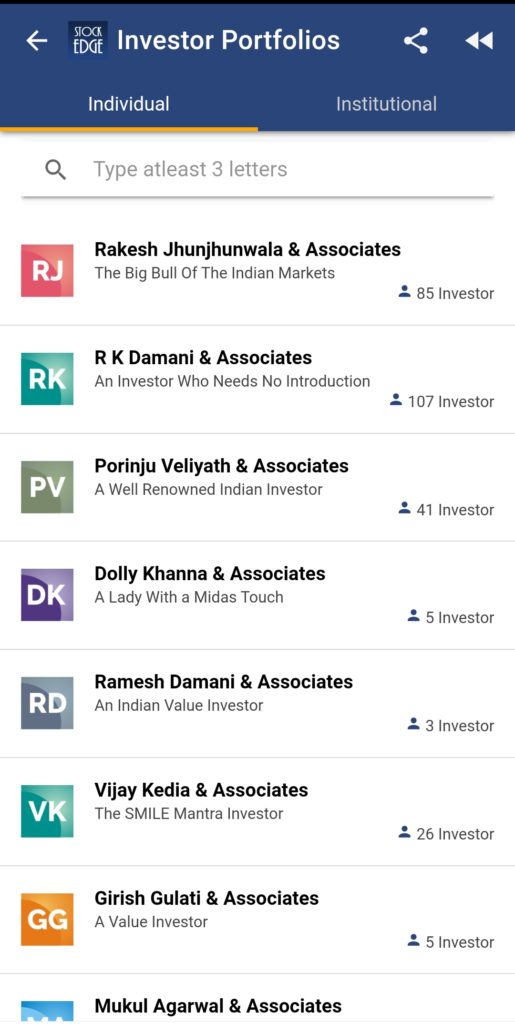Open Ramesh Damani & Associates portfolio
This screenshot has height=1024, width=515.
pyautogui.click(x=257, y=703)
